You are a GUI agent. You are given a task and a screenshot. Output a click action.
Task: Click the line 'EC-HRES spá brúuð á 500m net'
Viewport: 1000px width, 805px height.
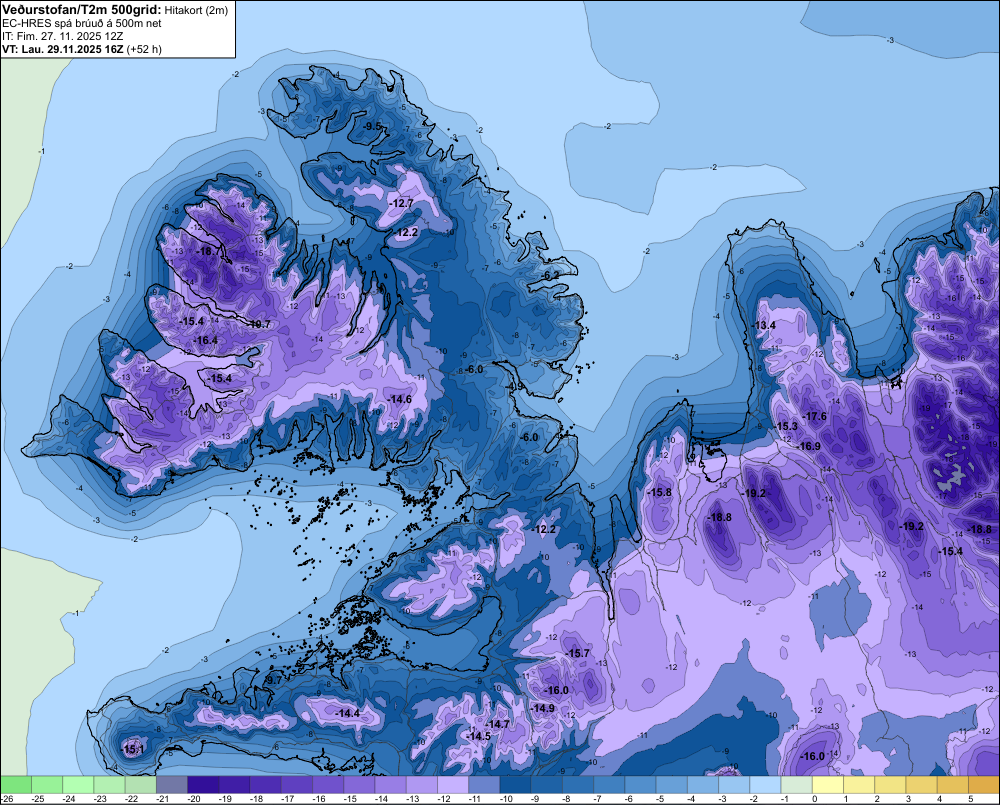click(x=82, y=24)
